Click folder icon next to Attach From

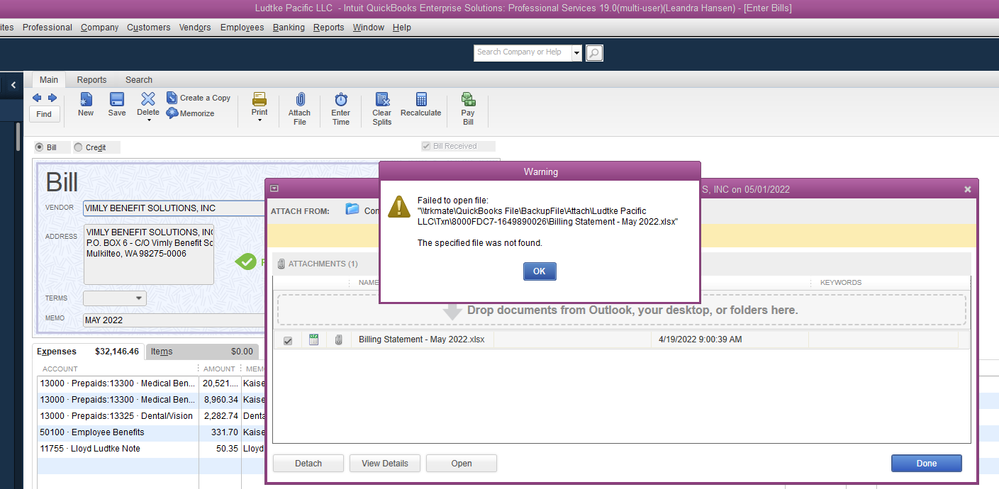pos(352,209)
